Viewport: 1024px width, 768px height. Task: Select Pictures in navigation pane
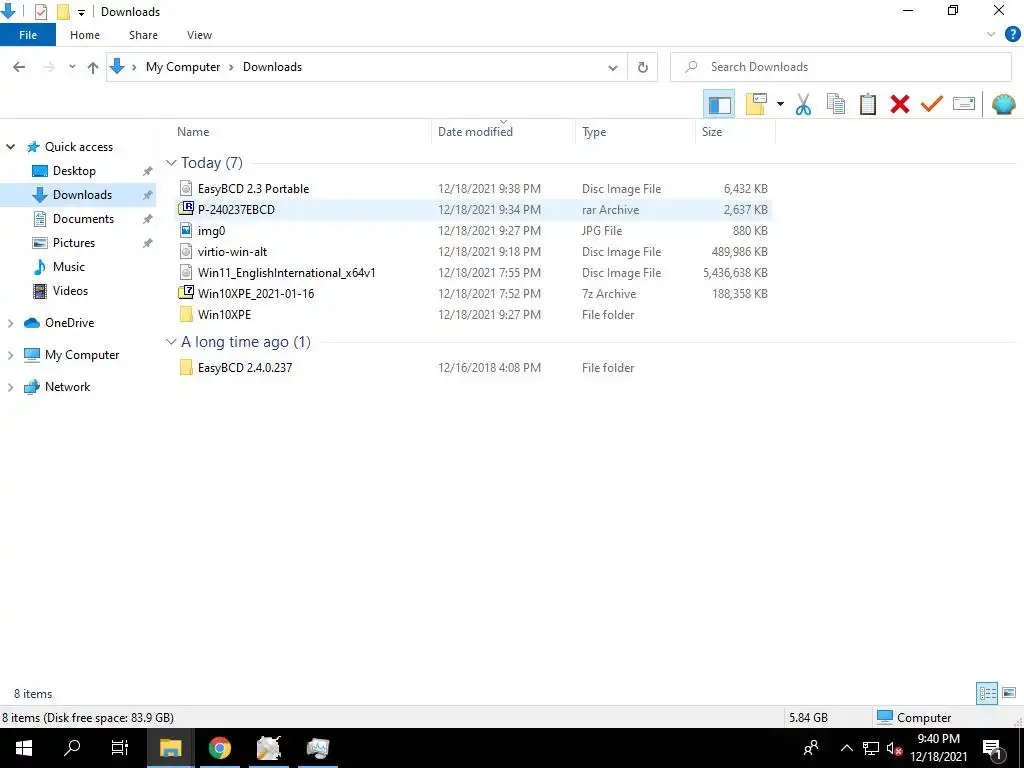pos(74,243)
